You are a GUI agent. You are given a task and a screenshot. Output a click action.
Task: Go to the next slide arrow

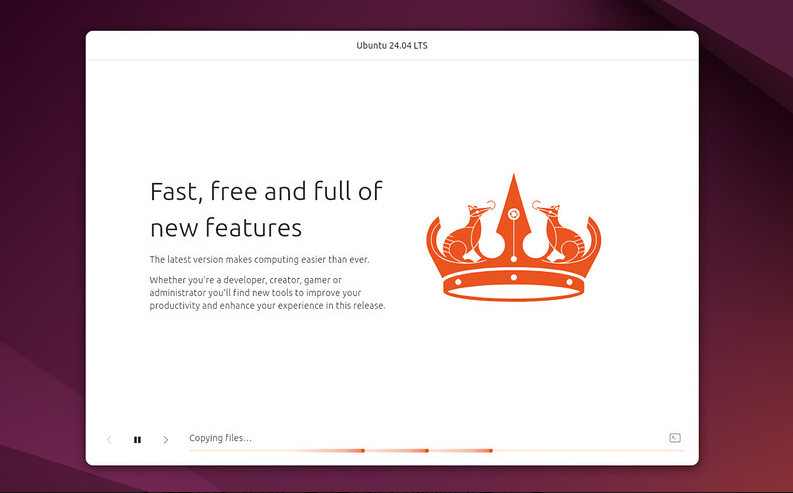pos(165,440)
